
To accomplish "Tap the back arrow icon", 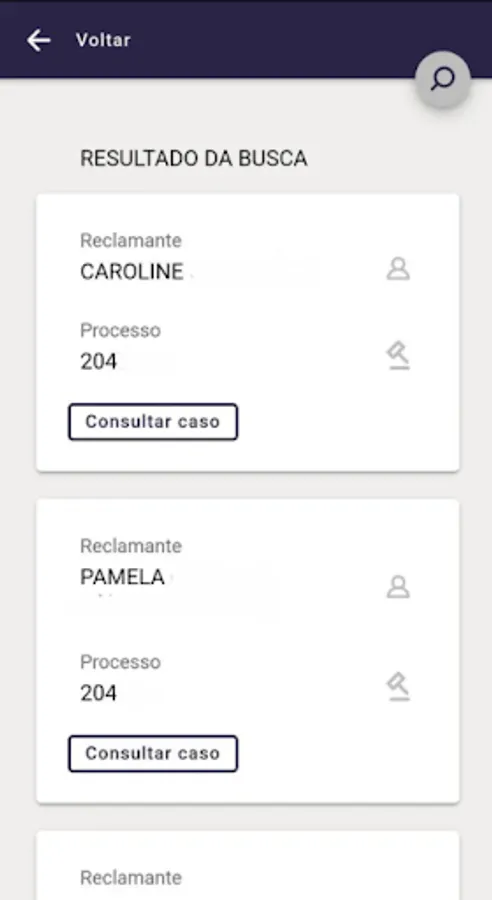I will pyautogui.click(x=38, y=40).
